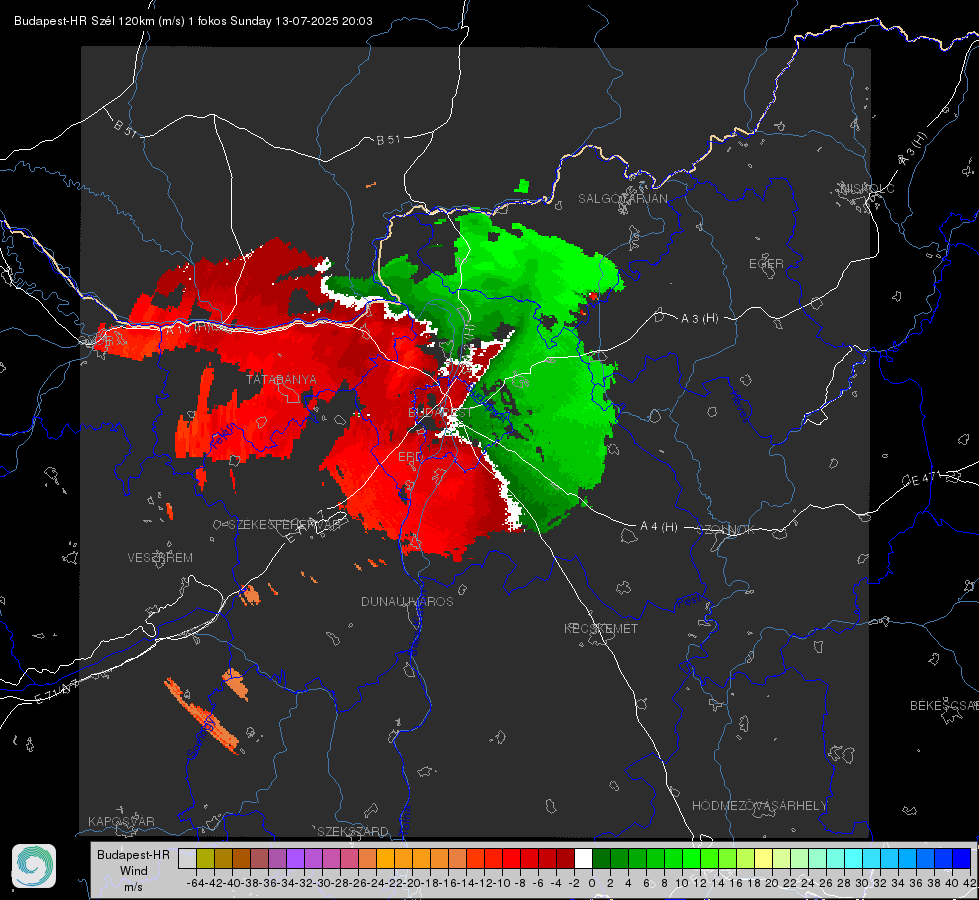Select the BEKESCSABA city label
Screen dimensions: 979x900
click(944, 705)
